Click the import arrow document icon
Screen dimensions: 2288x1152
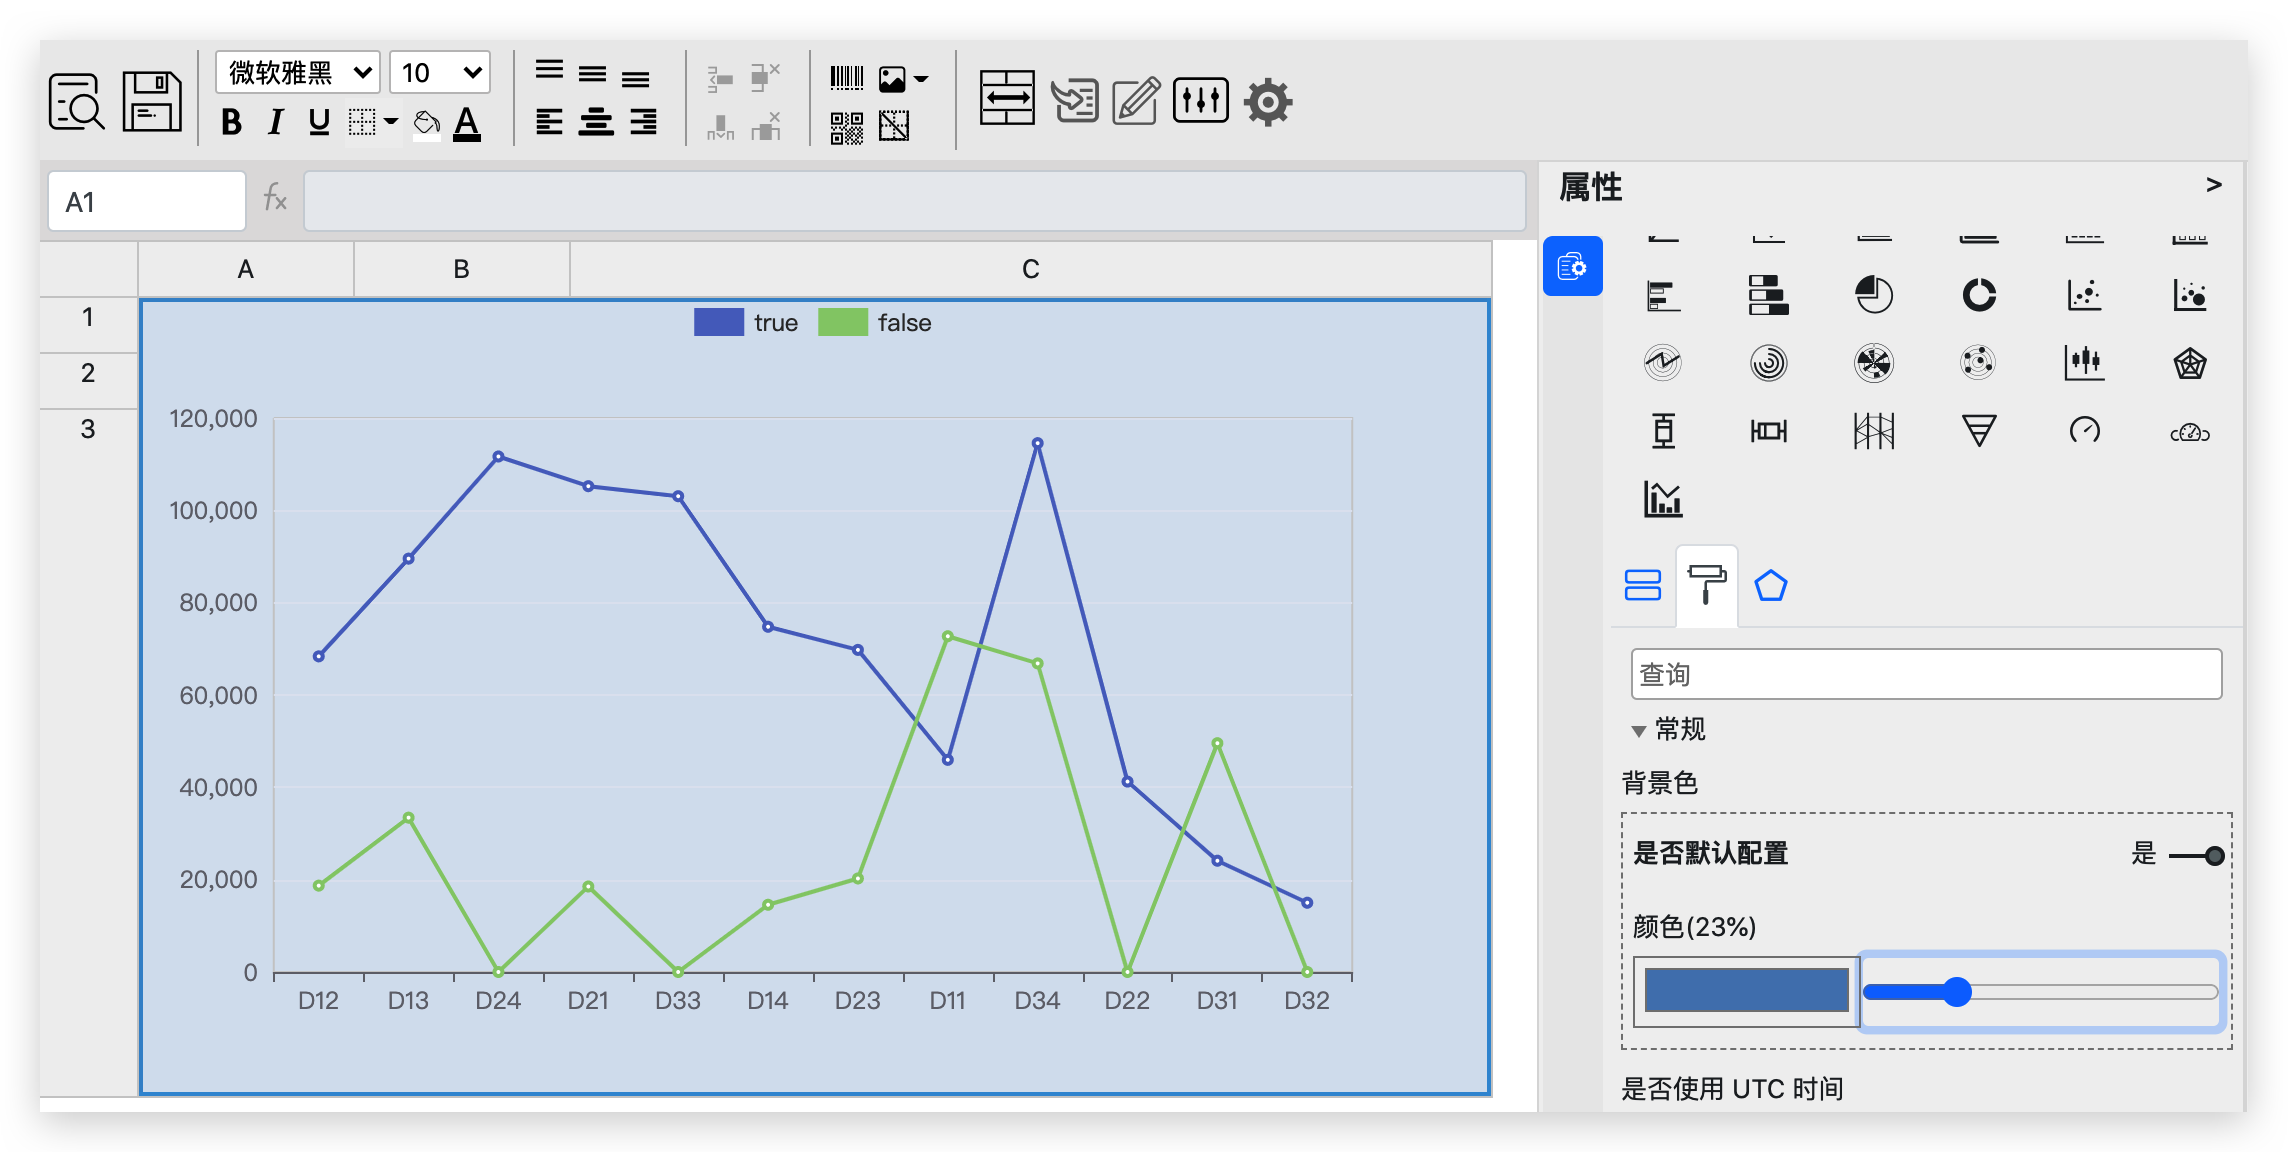coord(1075,100)
